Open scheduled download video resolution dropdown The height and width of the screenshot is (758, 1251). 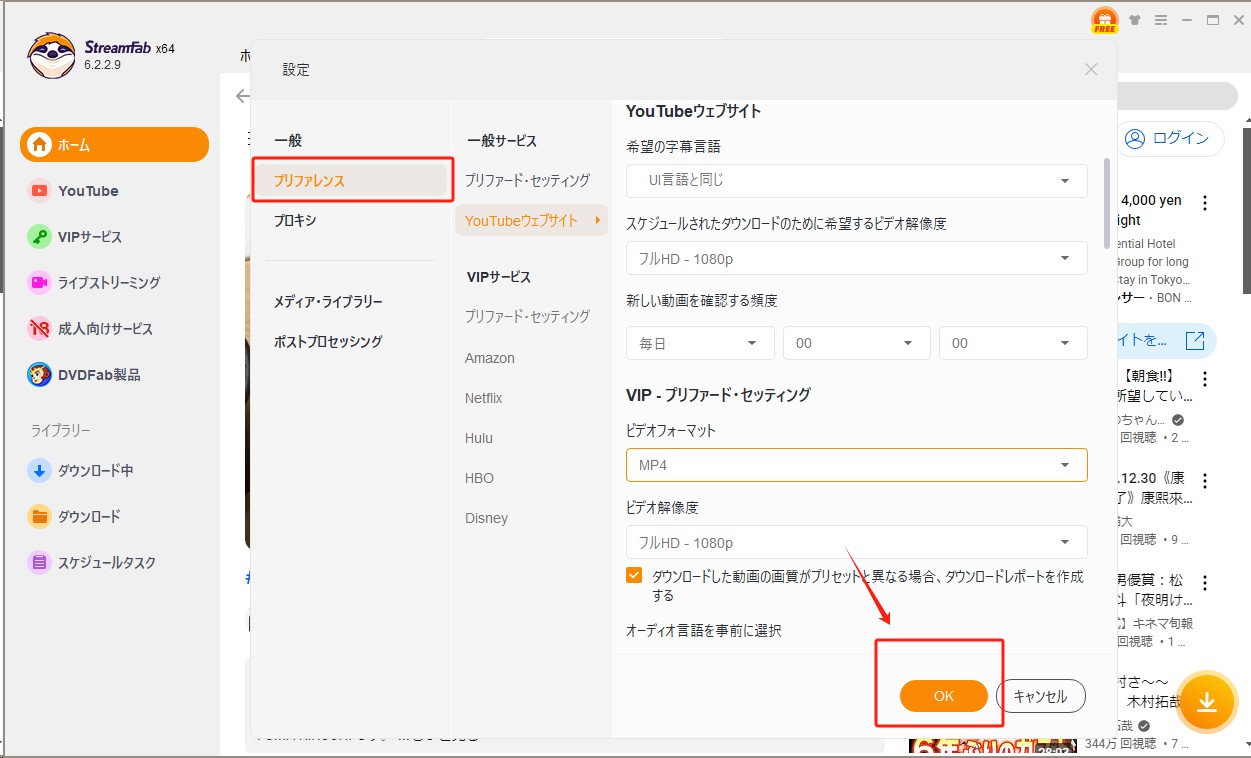(x=857, y=259)
